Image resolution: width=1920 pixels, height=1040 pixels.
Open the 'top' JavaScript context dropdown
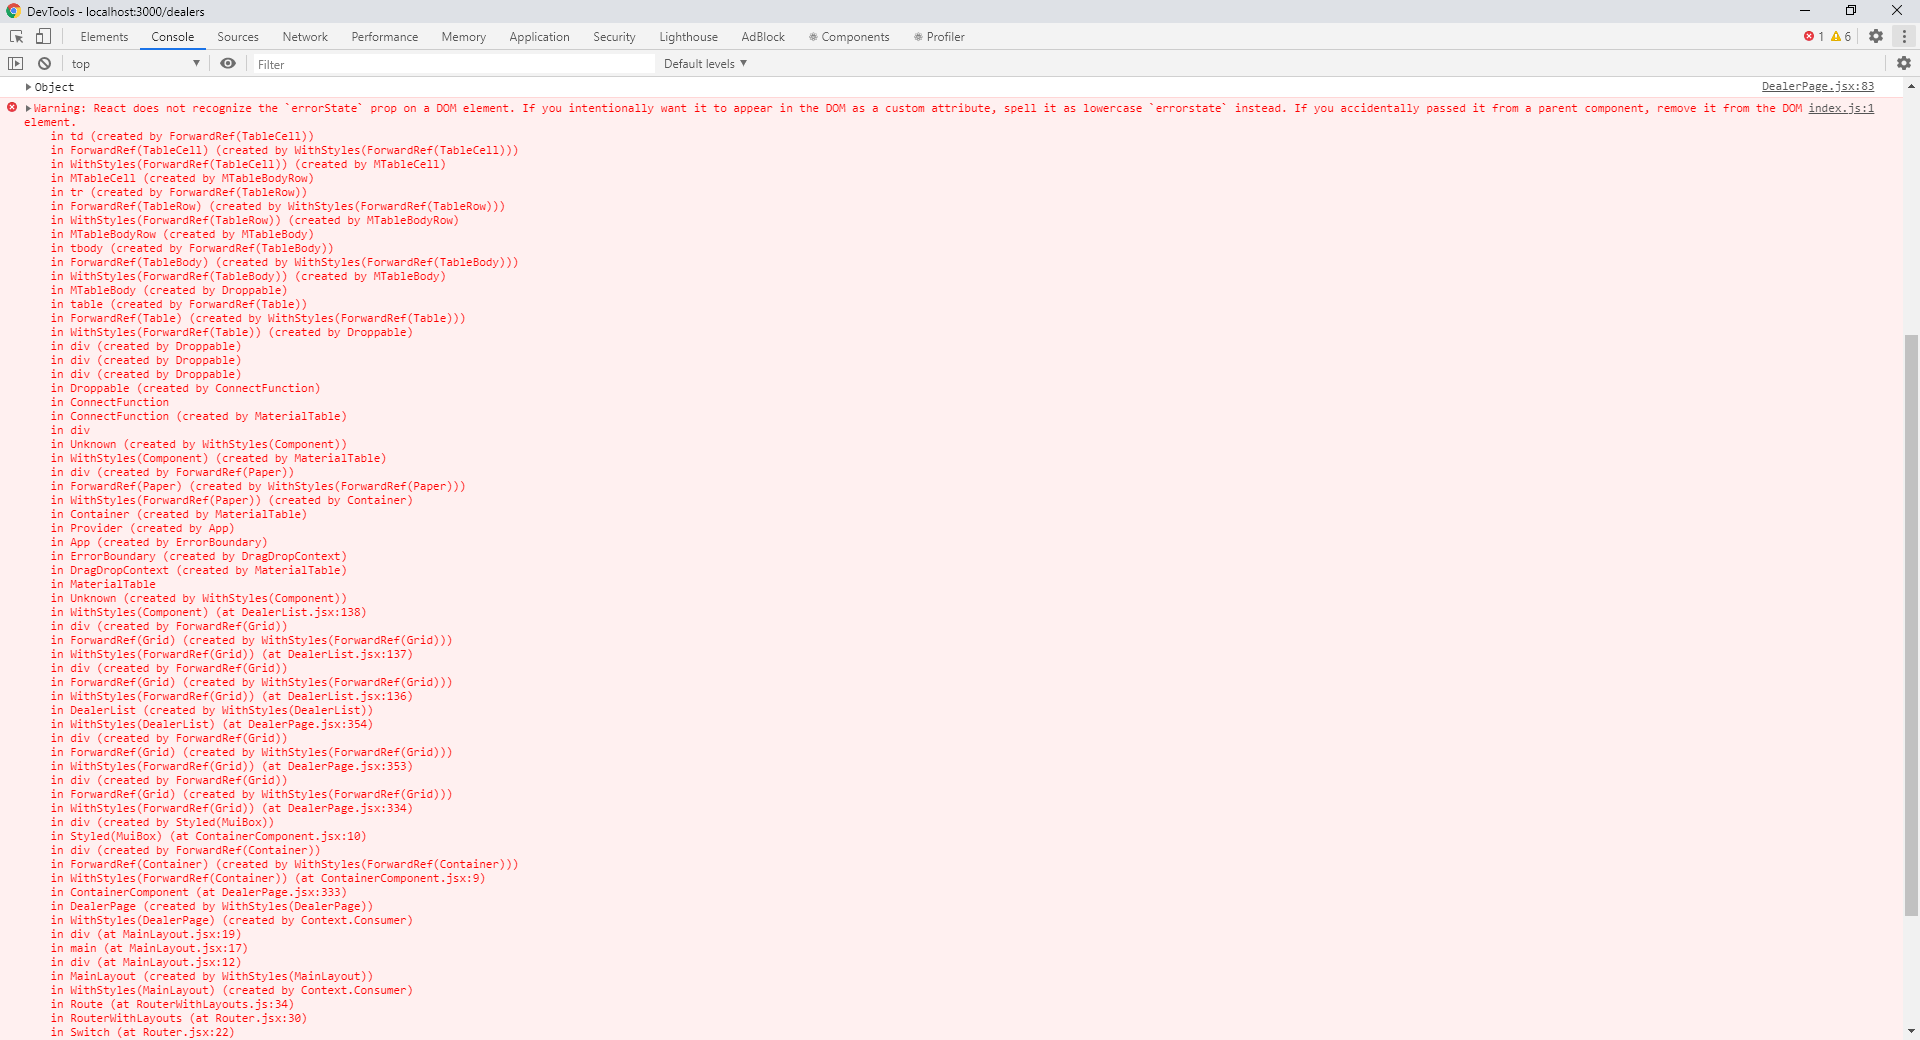(135, 64)
